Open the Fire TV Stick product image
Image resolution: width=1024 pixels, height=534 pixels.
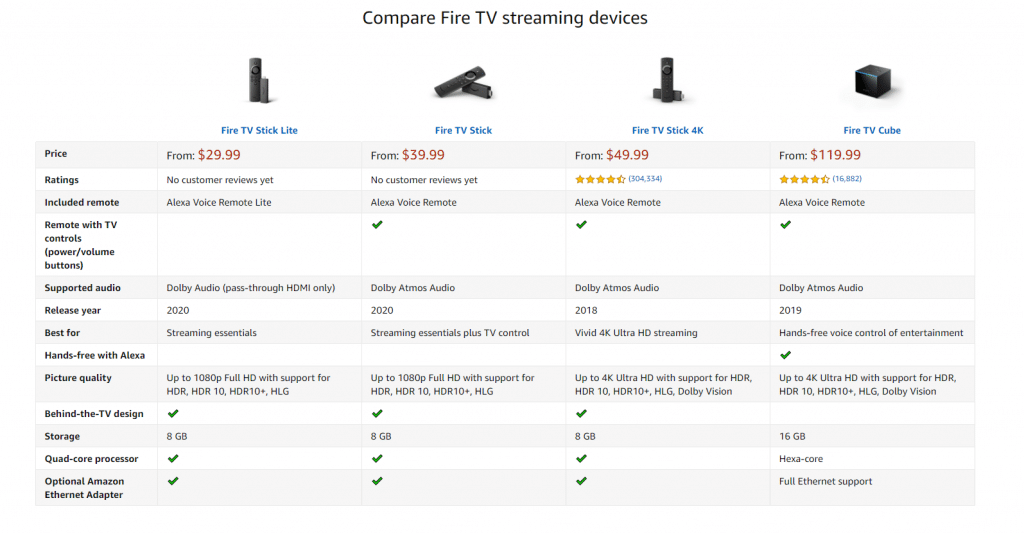(464, 82)
